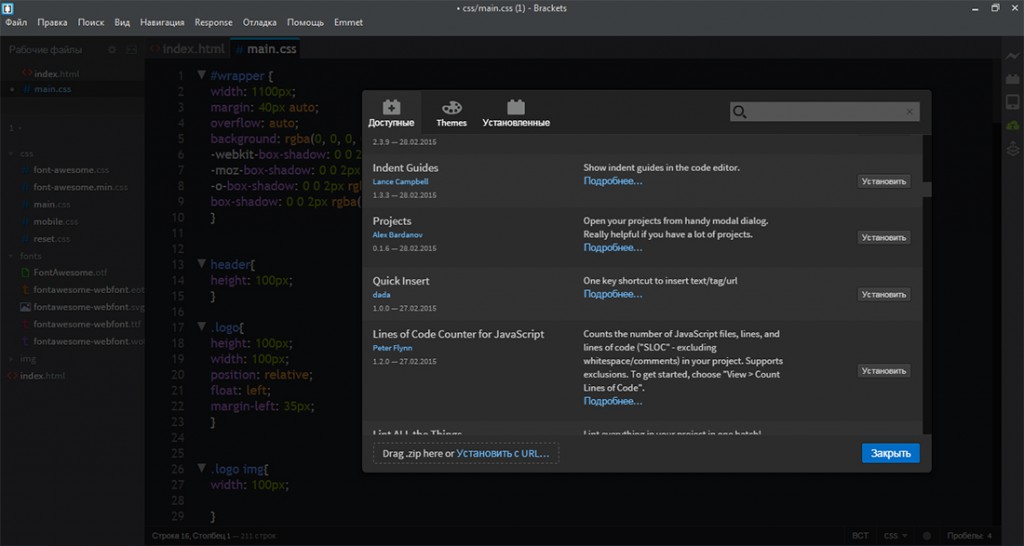Open the project name dropdown in sidebar
This screenshot has width=1024, height=546.
pyautogui.click(x=15, y=128)
